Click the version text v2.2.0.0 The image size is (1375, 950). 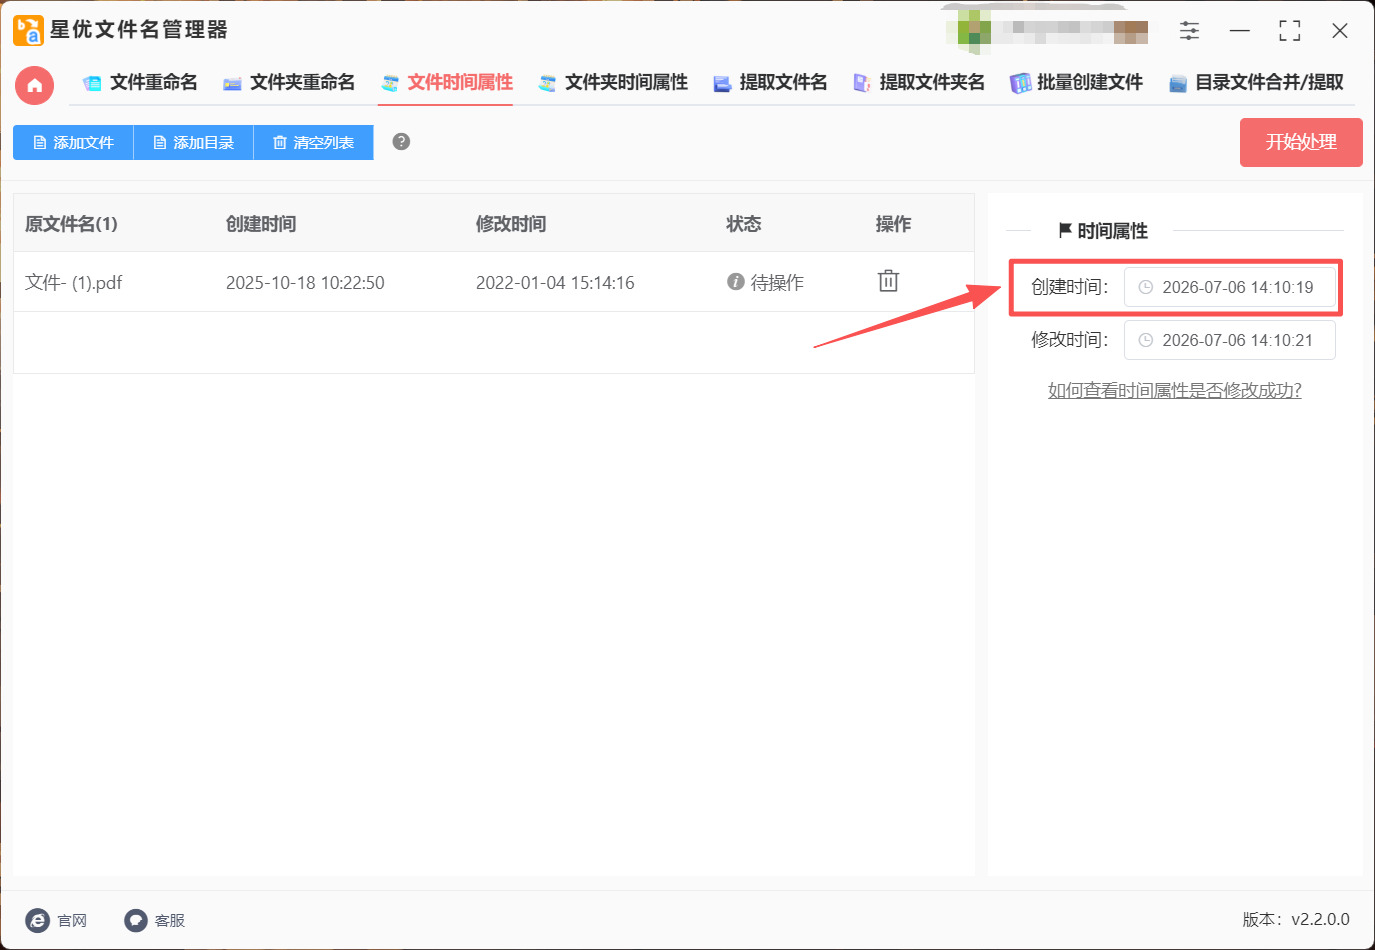point(1320,919)
